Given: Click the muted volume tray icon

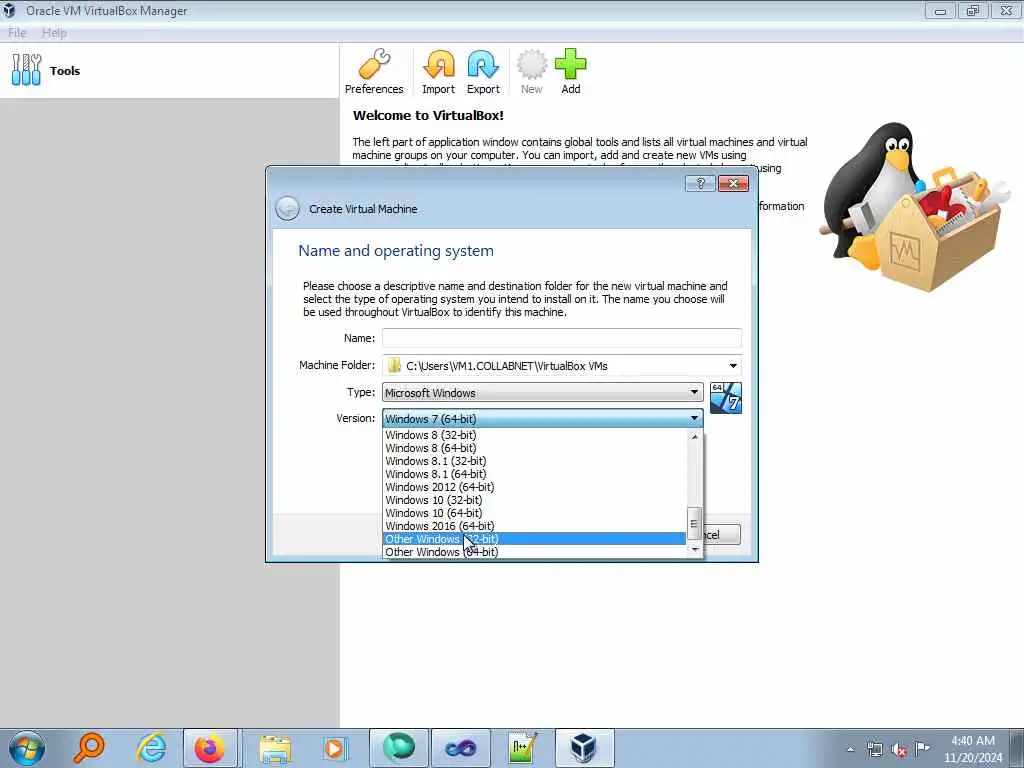Looking at the screenshot, I should 899,749.
